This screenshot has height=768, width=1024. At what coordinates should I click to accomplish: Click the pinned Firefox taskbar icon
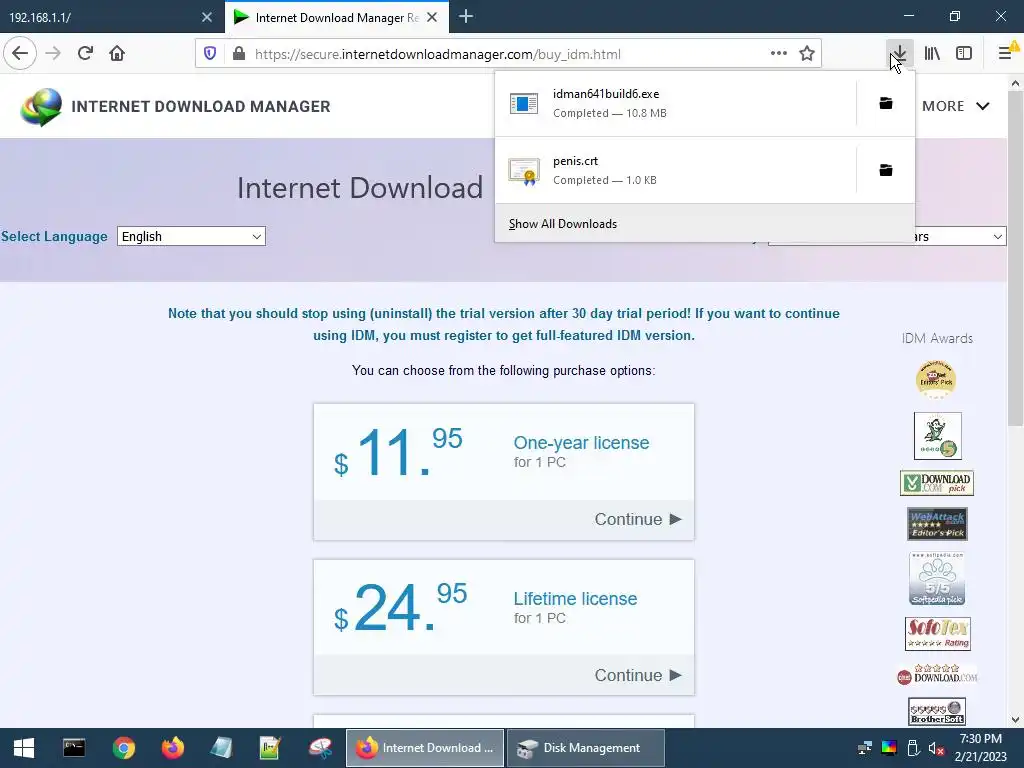(x=172, y=748)
